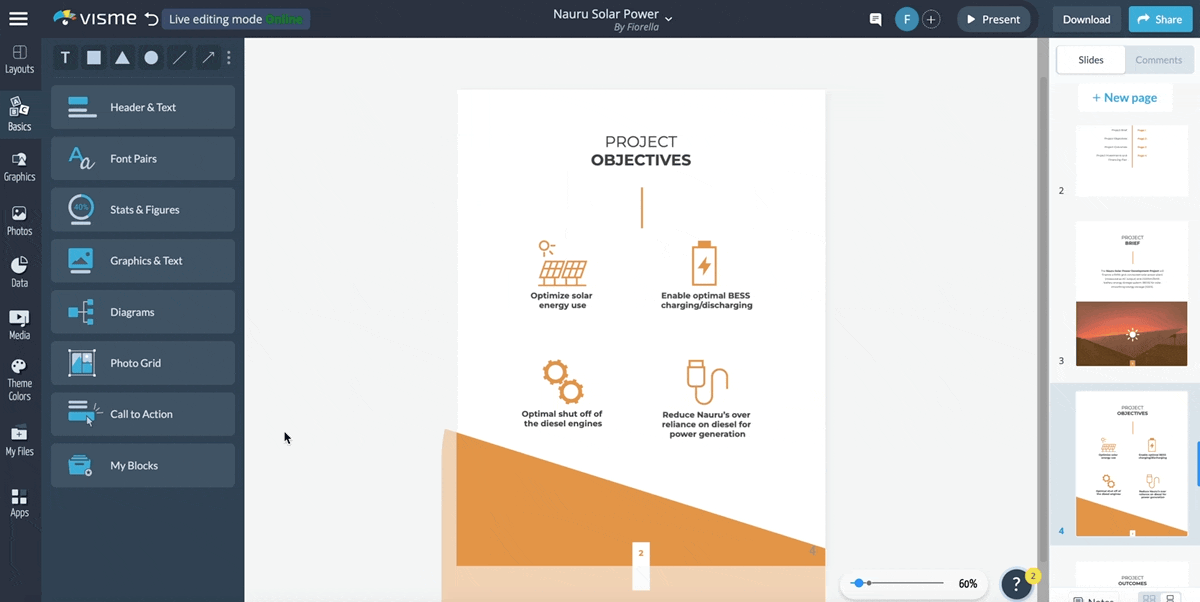Image resolution: width=1200 pixels, height=602 pixels.
Task: Select the ellipse shape tool
Action: [x=150, y=57]
